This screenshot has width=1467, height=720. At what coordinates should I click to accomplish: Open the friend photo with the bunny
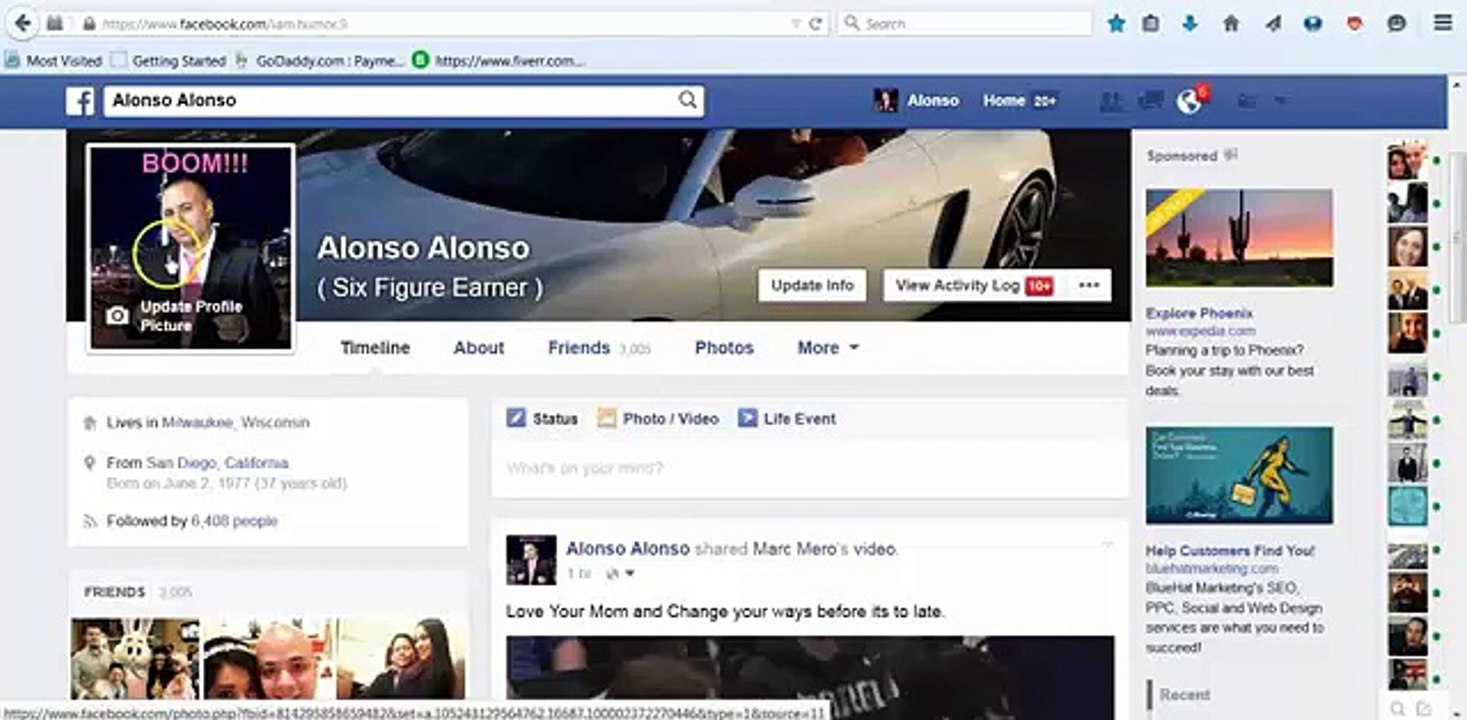(x=134, y=659)
